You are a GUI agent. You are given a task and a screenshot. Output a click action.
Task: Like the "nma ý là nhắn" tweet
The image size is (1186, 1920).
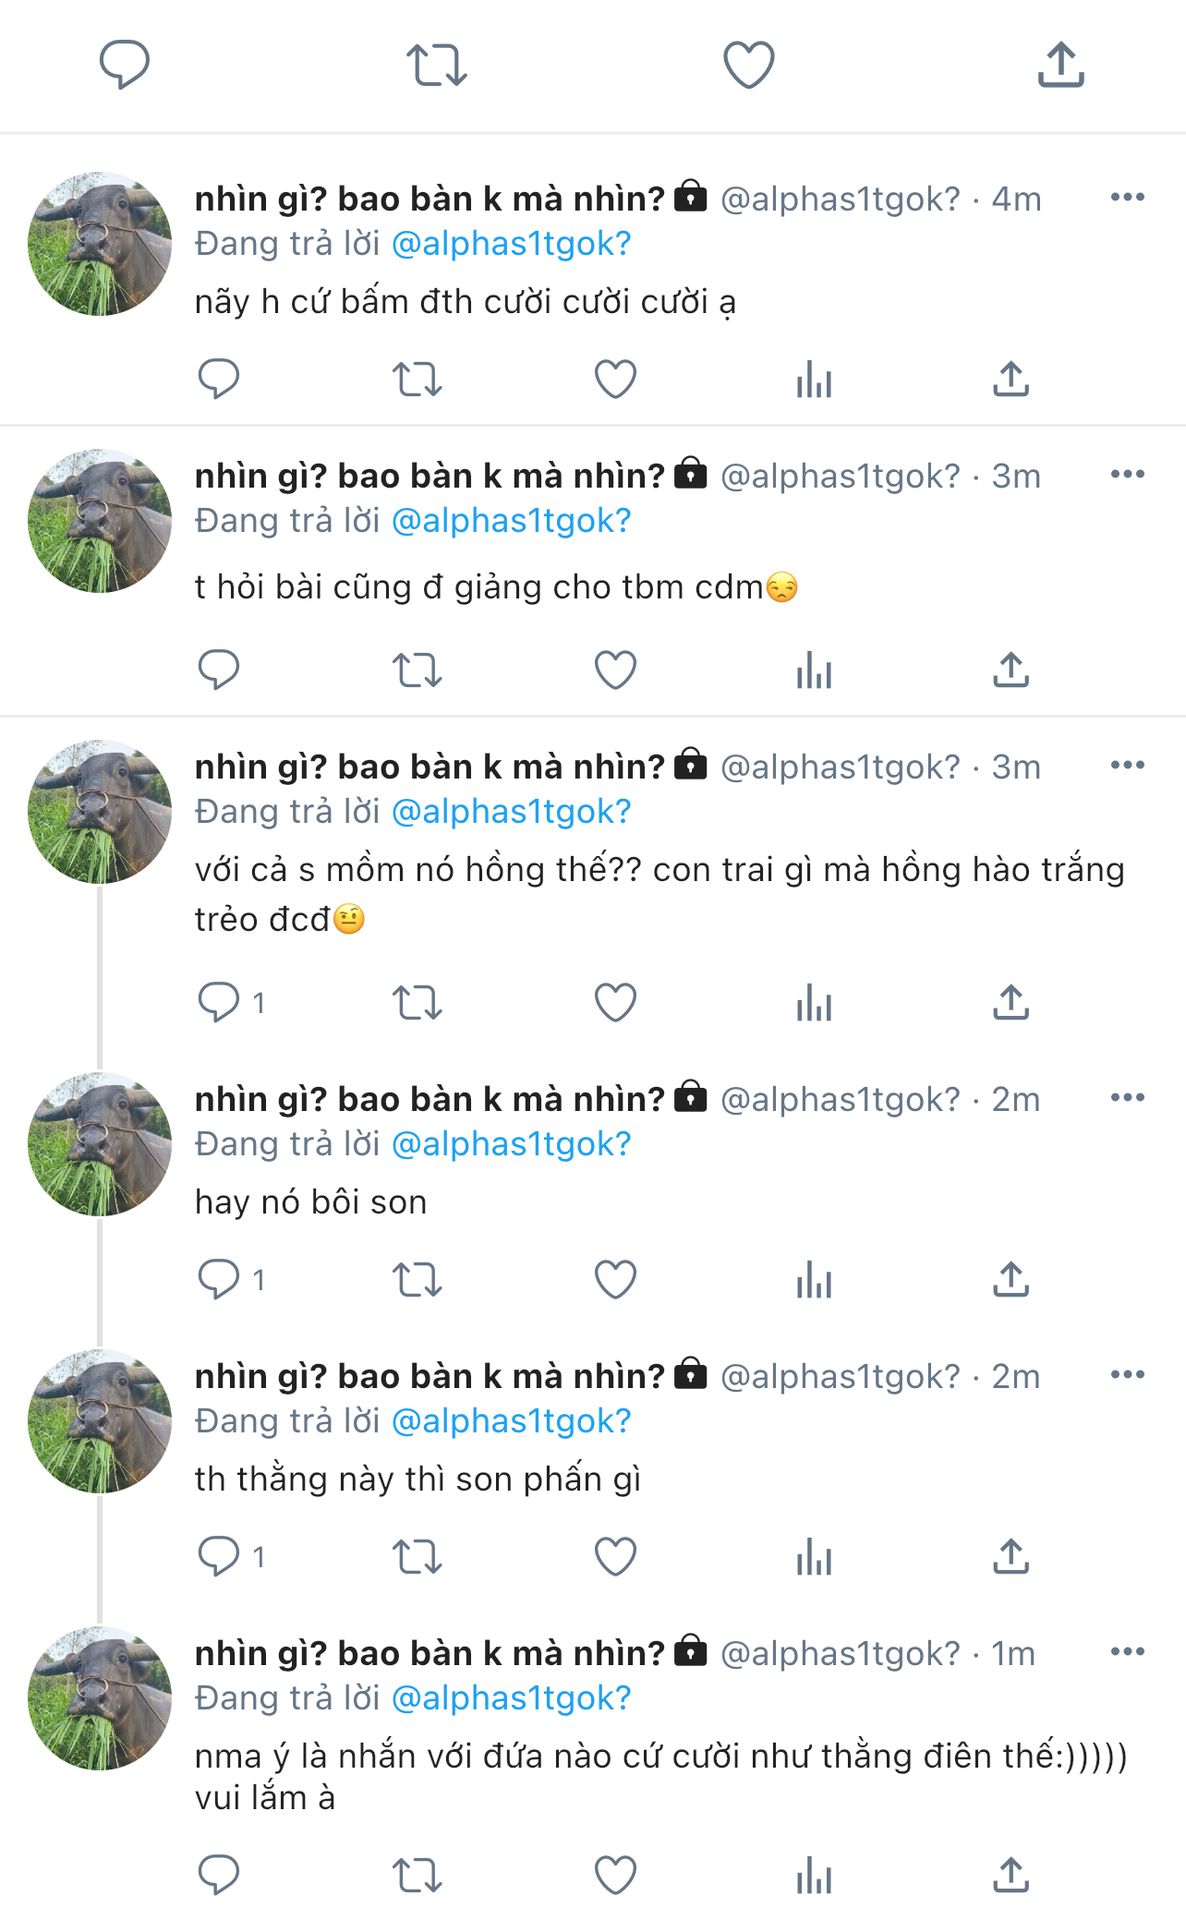615,1875
